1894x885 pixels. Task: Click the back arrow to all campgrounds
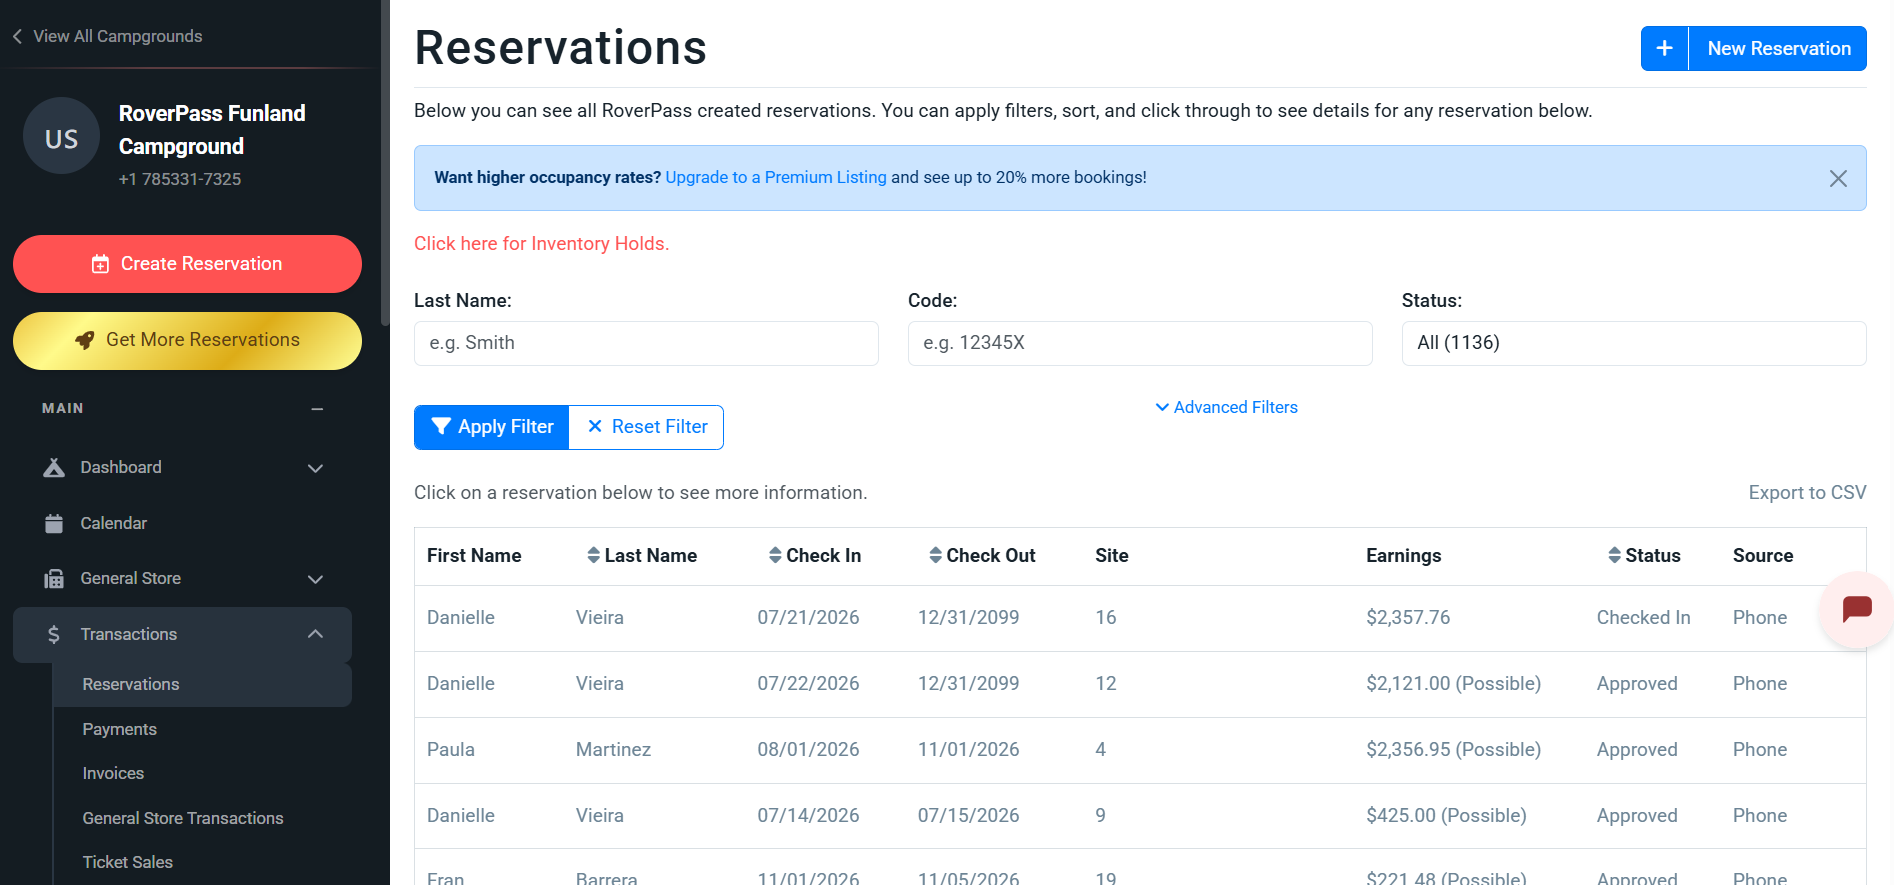[17, 36]
